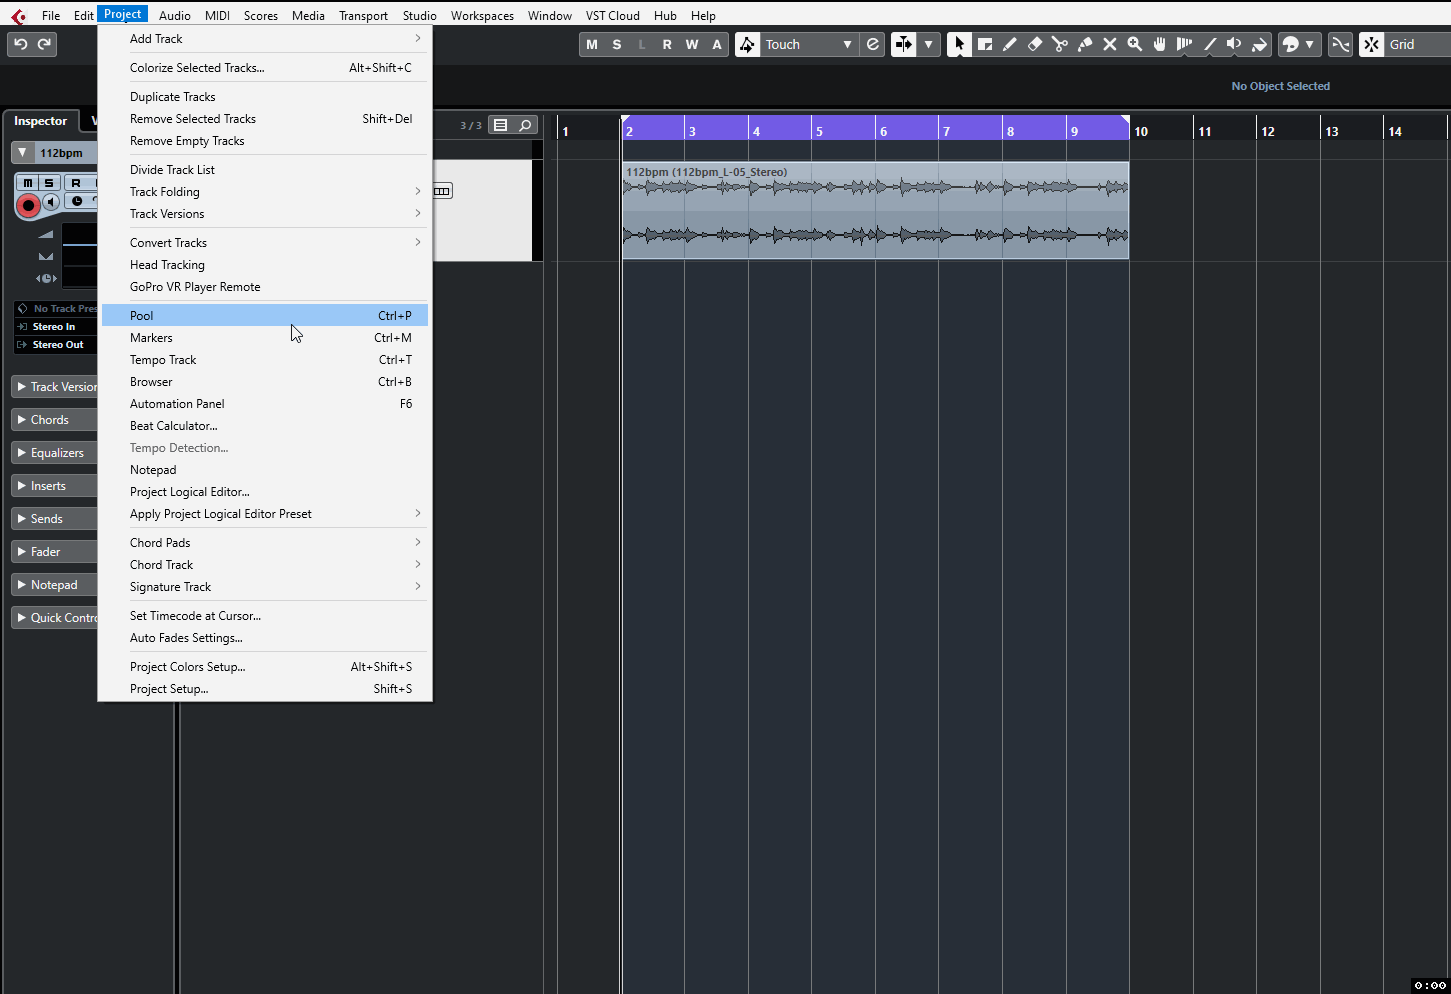Select the Play speaker tool
Image resolution: width=1451 pixels, height=994 pixels.
pos(1235,44)
